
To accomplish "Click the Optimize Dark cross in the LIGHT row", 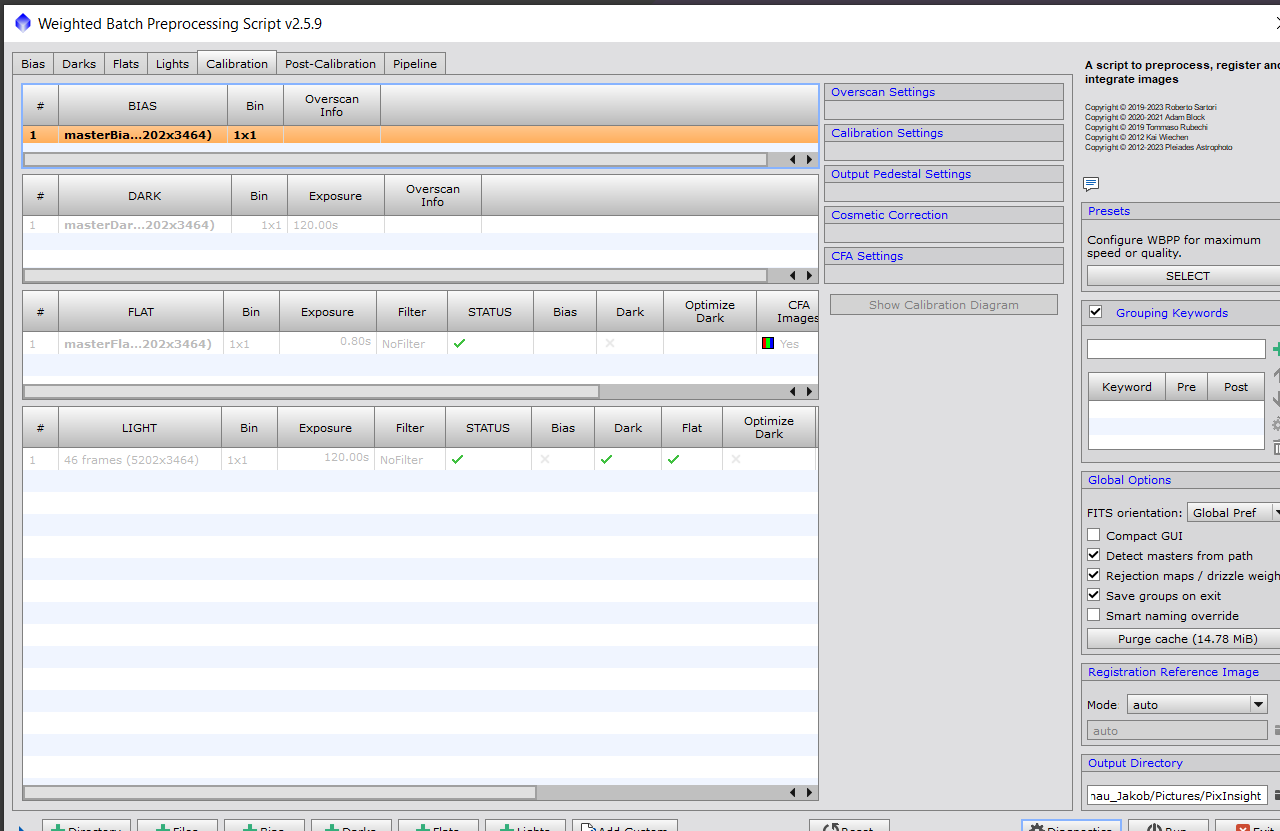I will (x=736, y=459).
